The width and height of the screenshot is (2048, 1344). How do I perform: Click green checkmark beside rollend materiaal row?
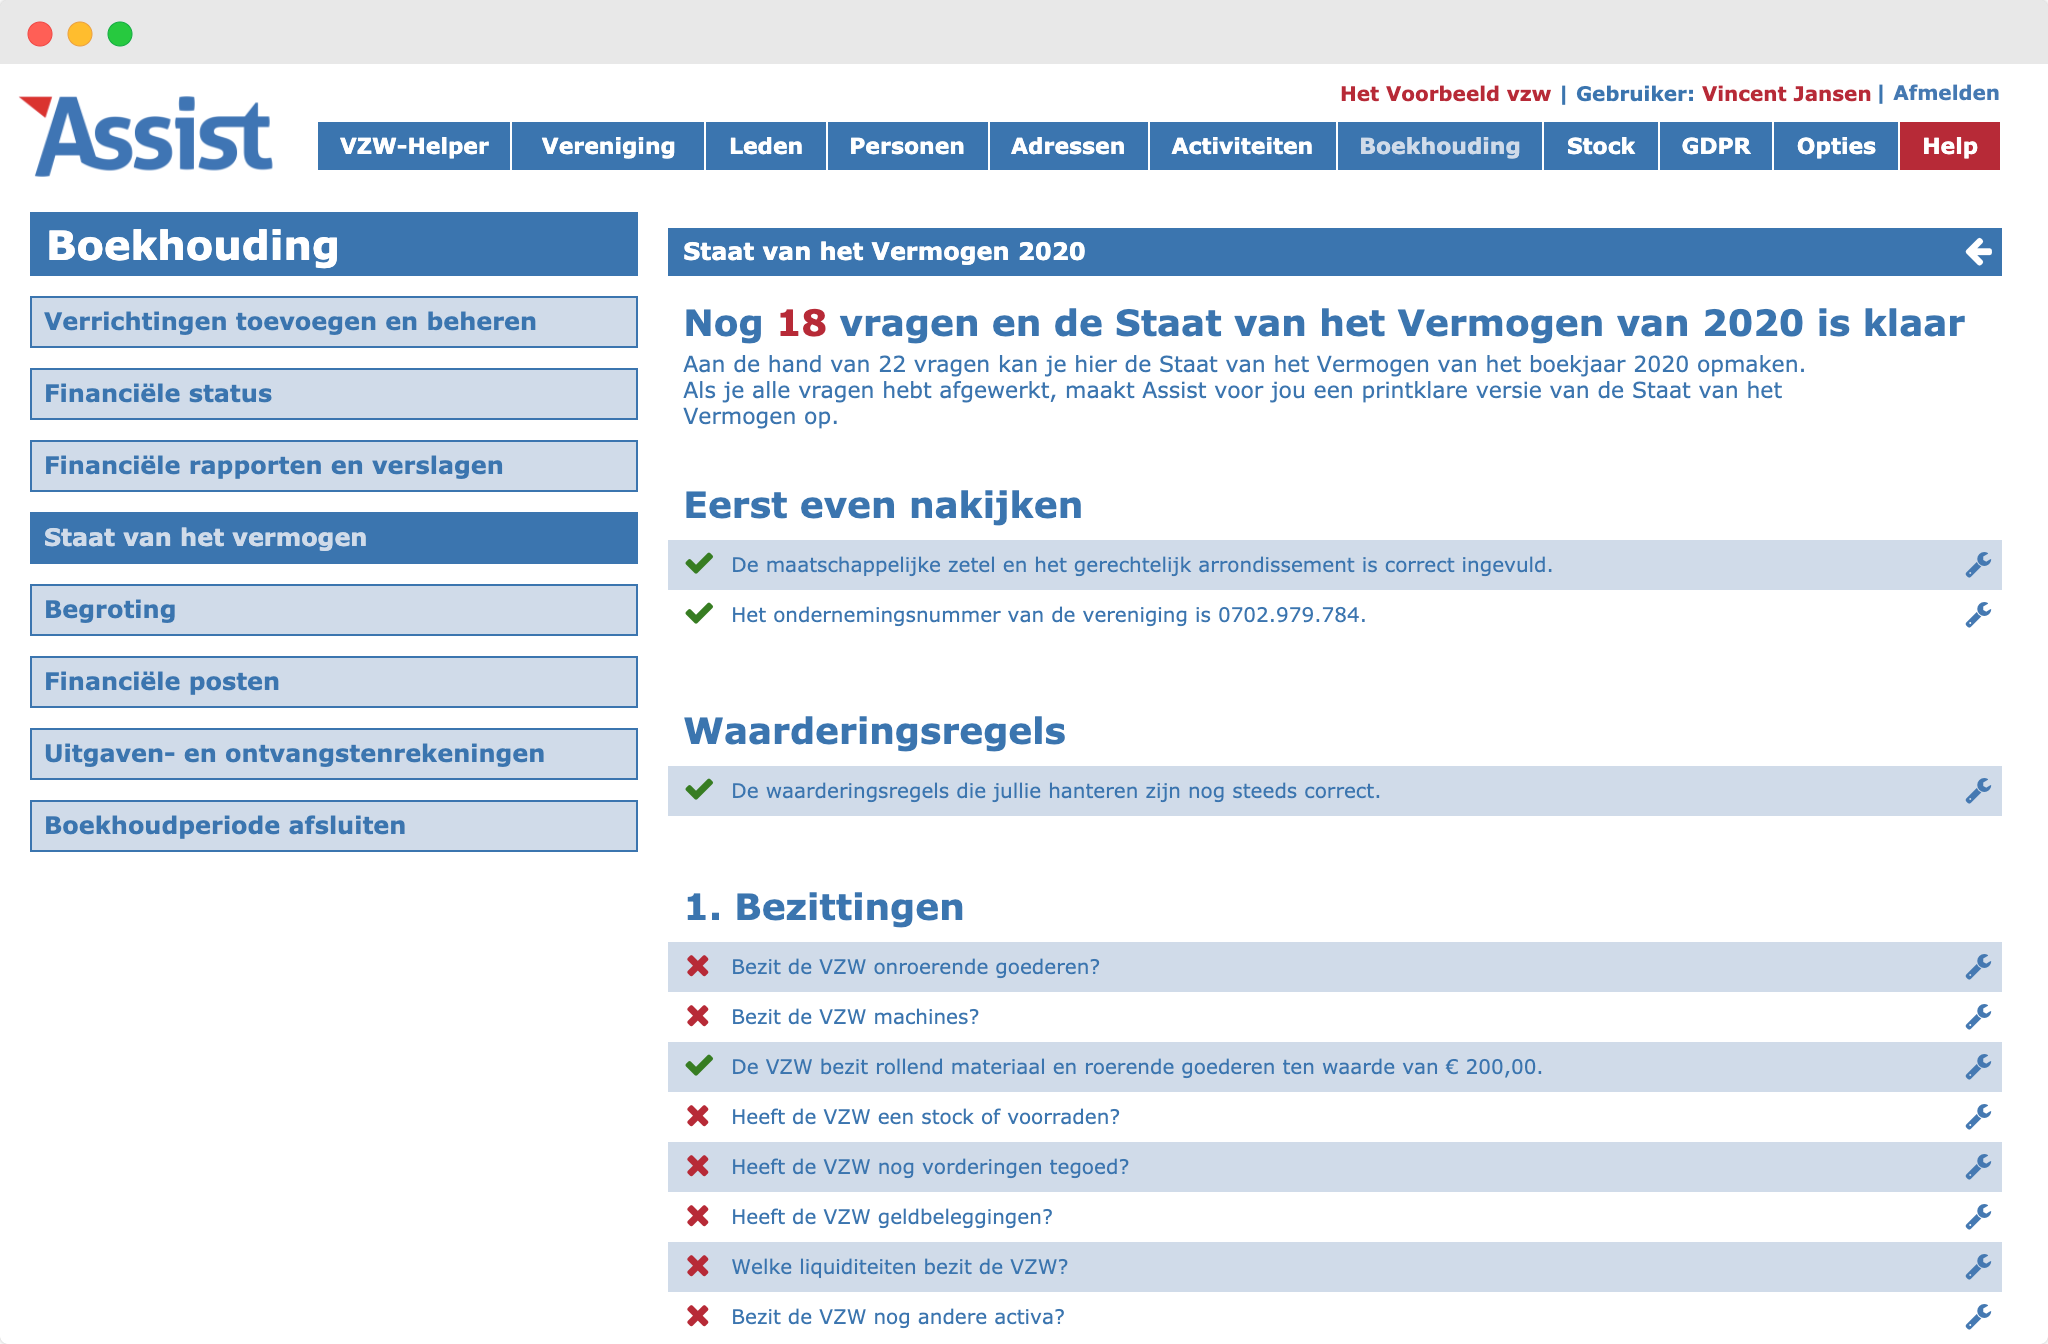(x=699, y=1066)
